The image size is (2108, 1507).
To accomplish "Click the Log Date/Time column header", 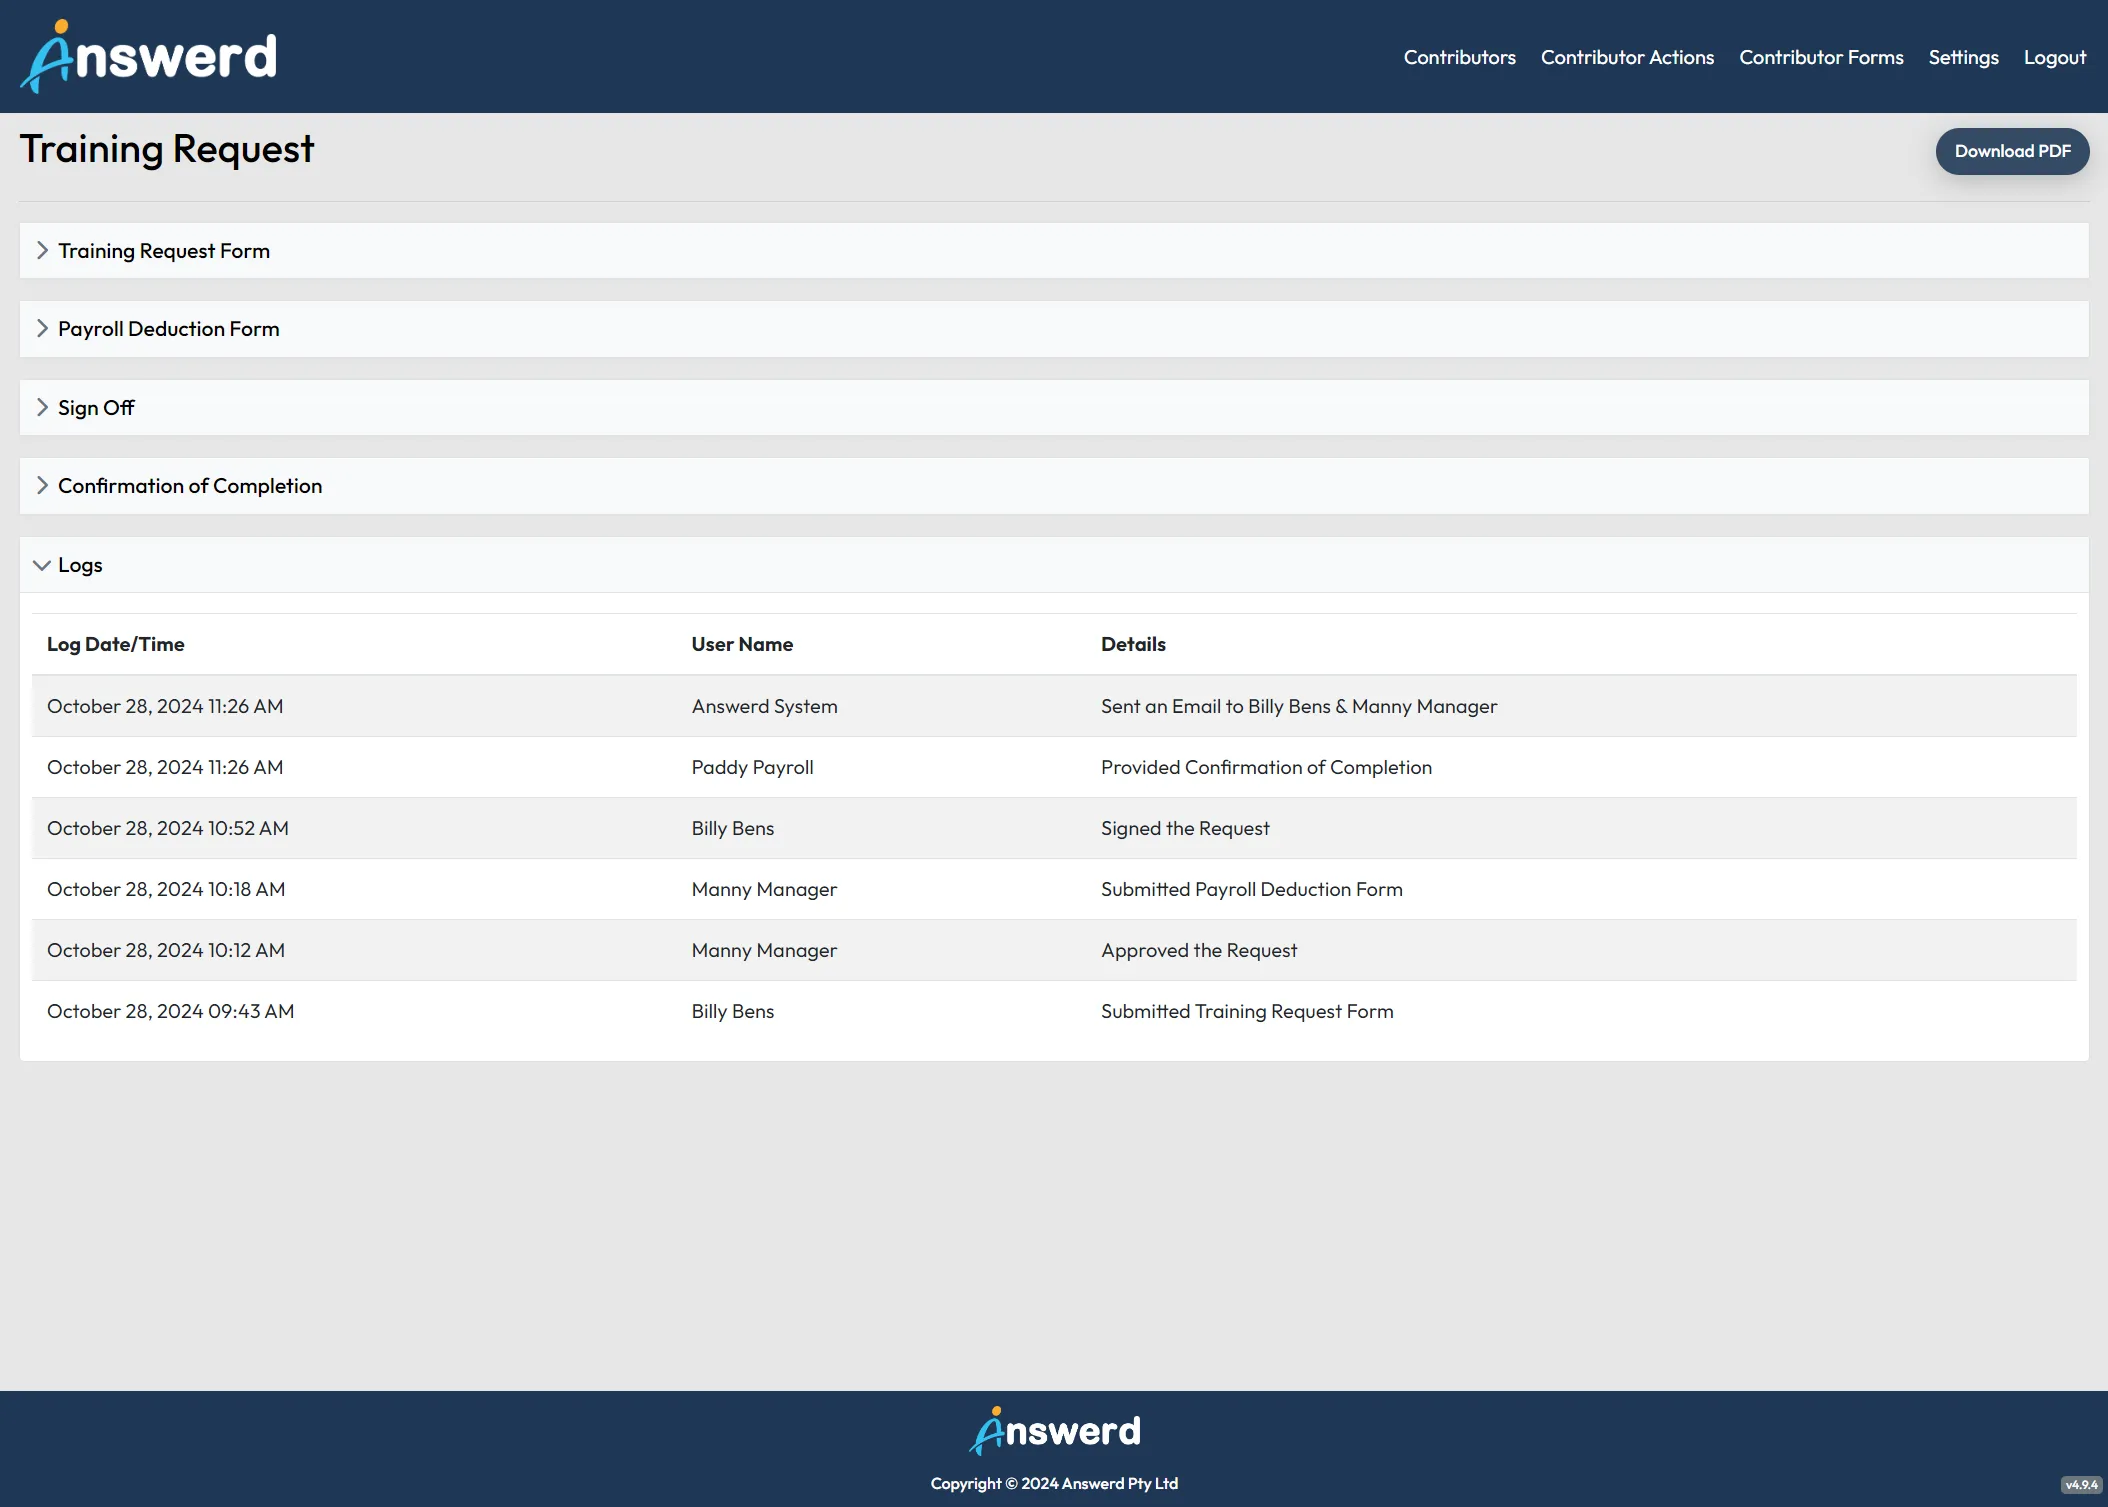I will click(115, 644).
